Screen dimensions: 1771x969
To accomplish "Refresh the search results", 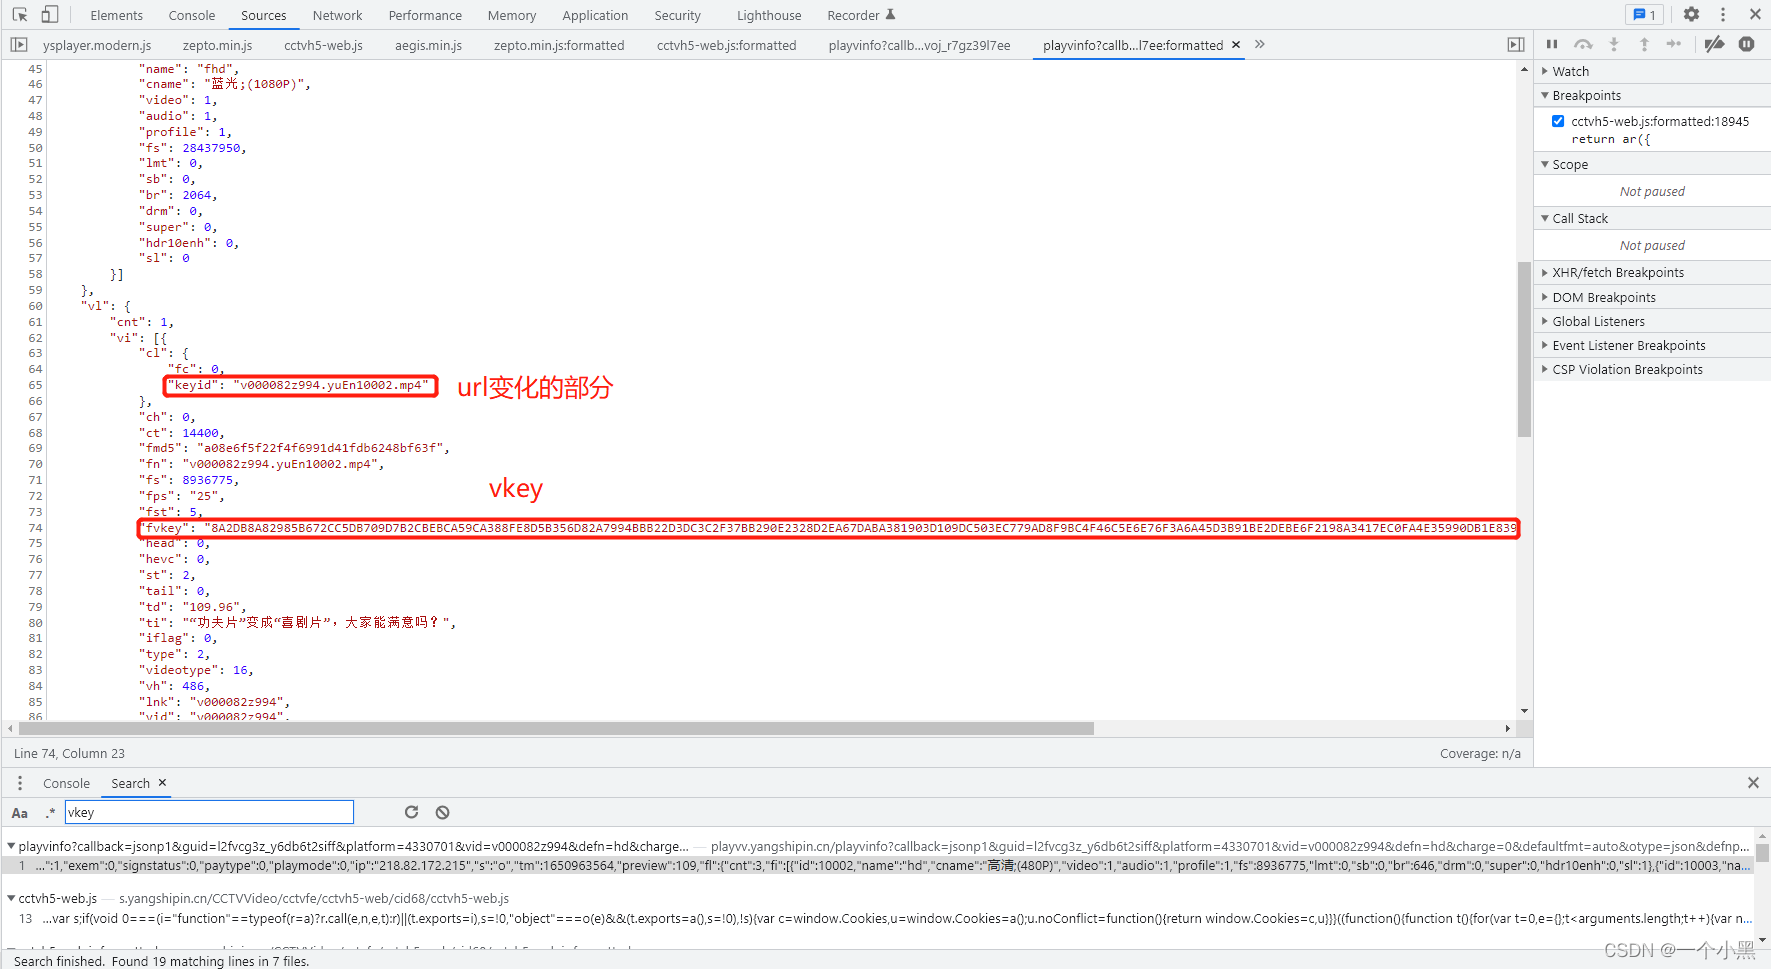I will click(x=411, y=812).
